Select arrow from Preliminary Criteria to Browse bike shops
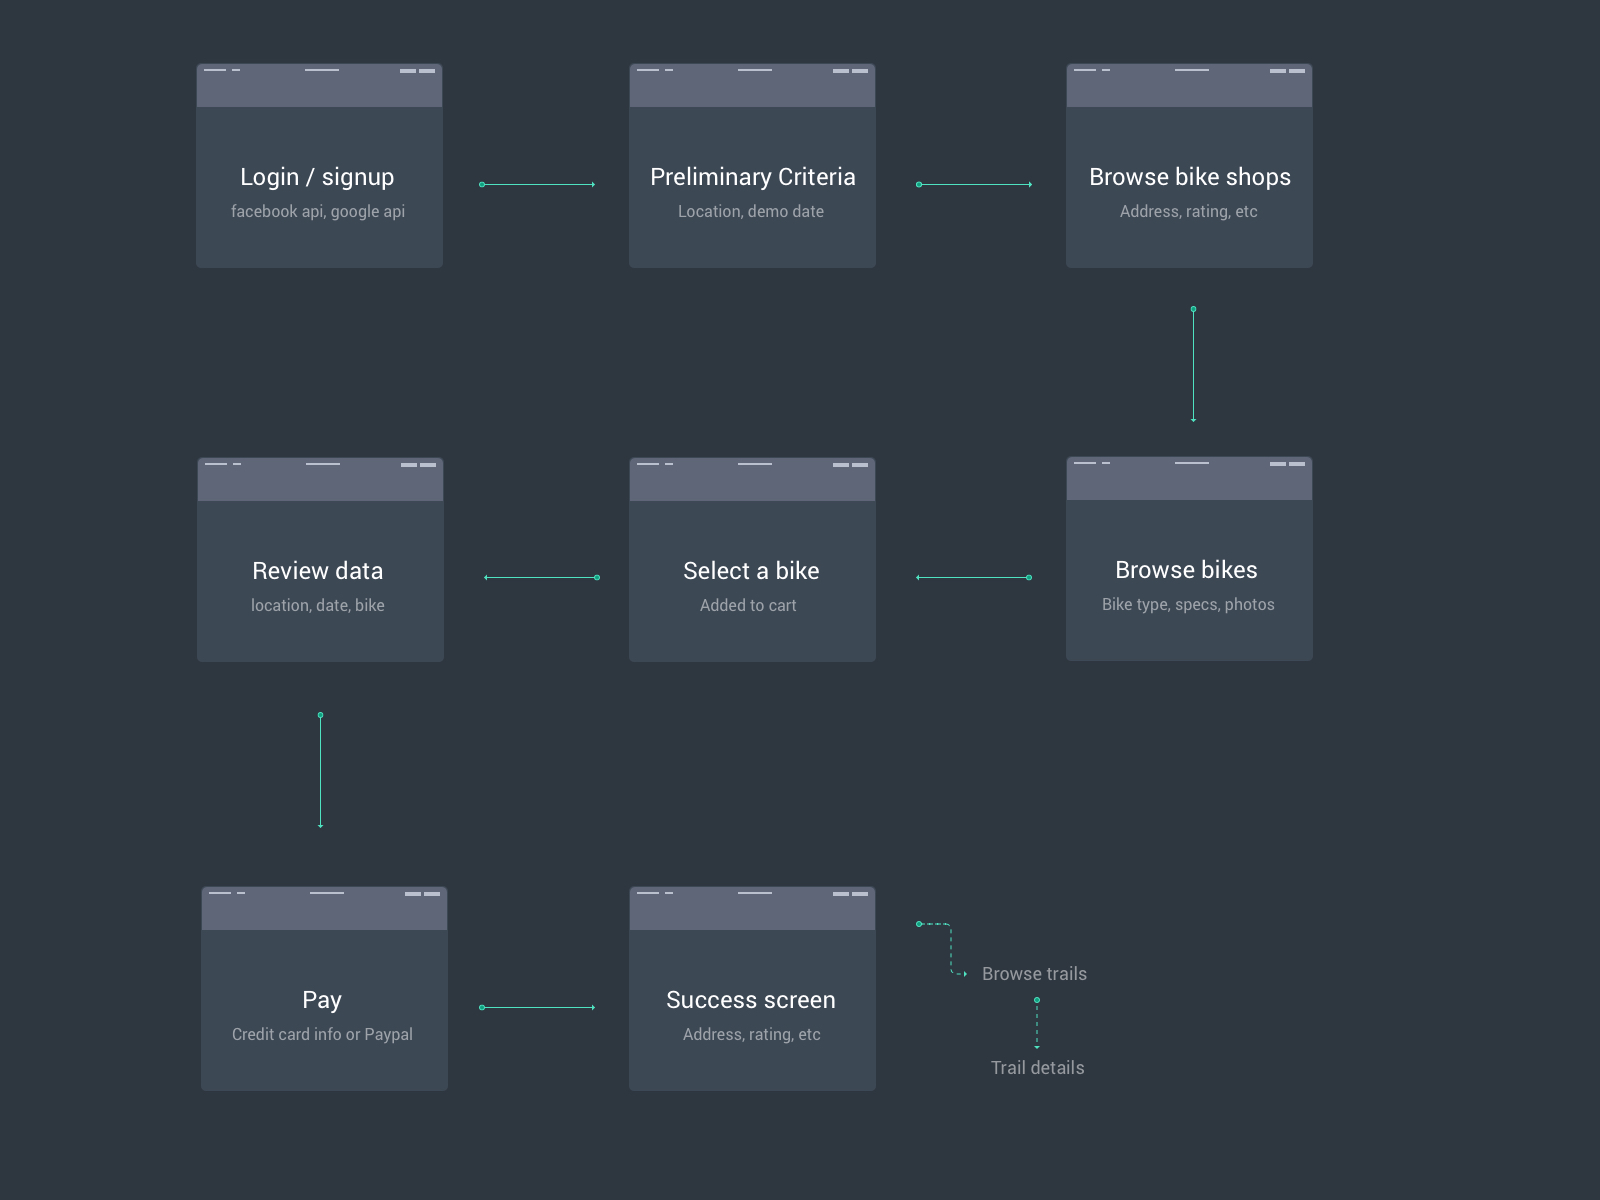This screenshot has height=1200, width=1600. [x=974, y=185]
